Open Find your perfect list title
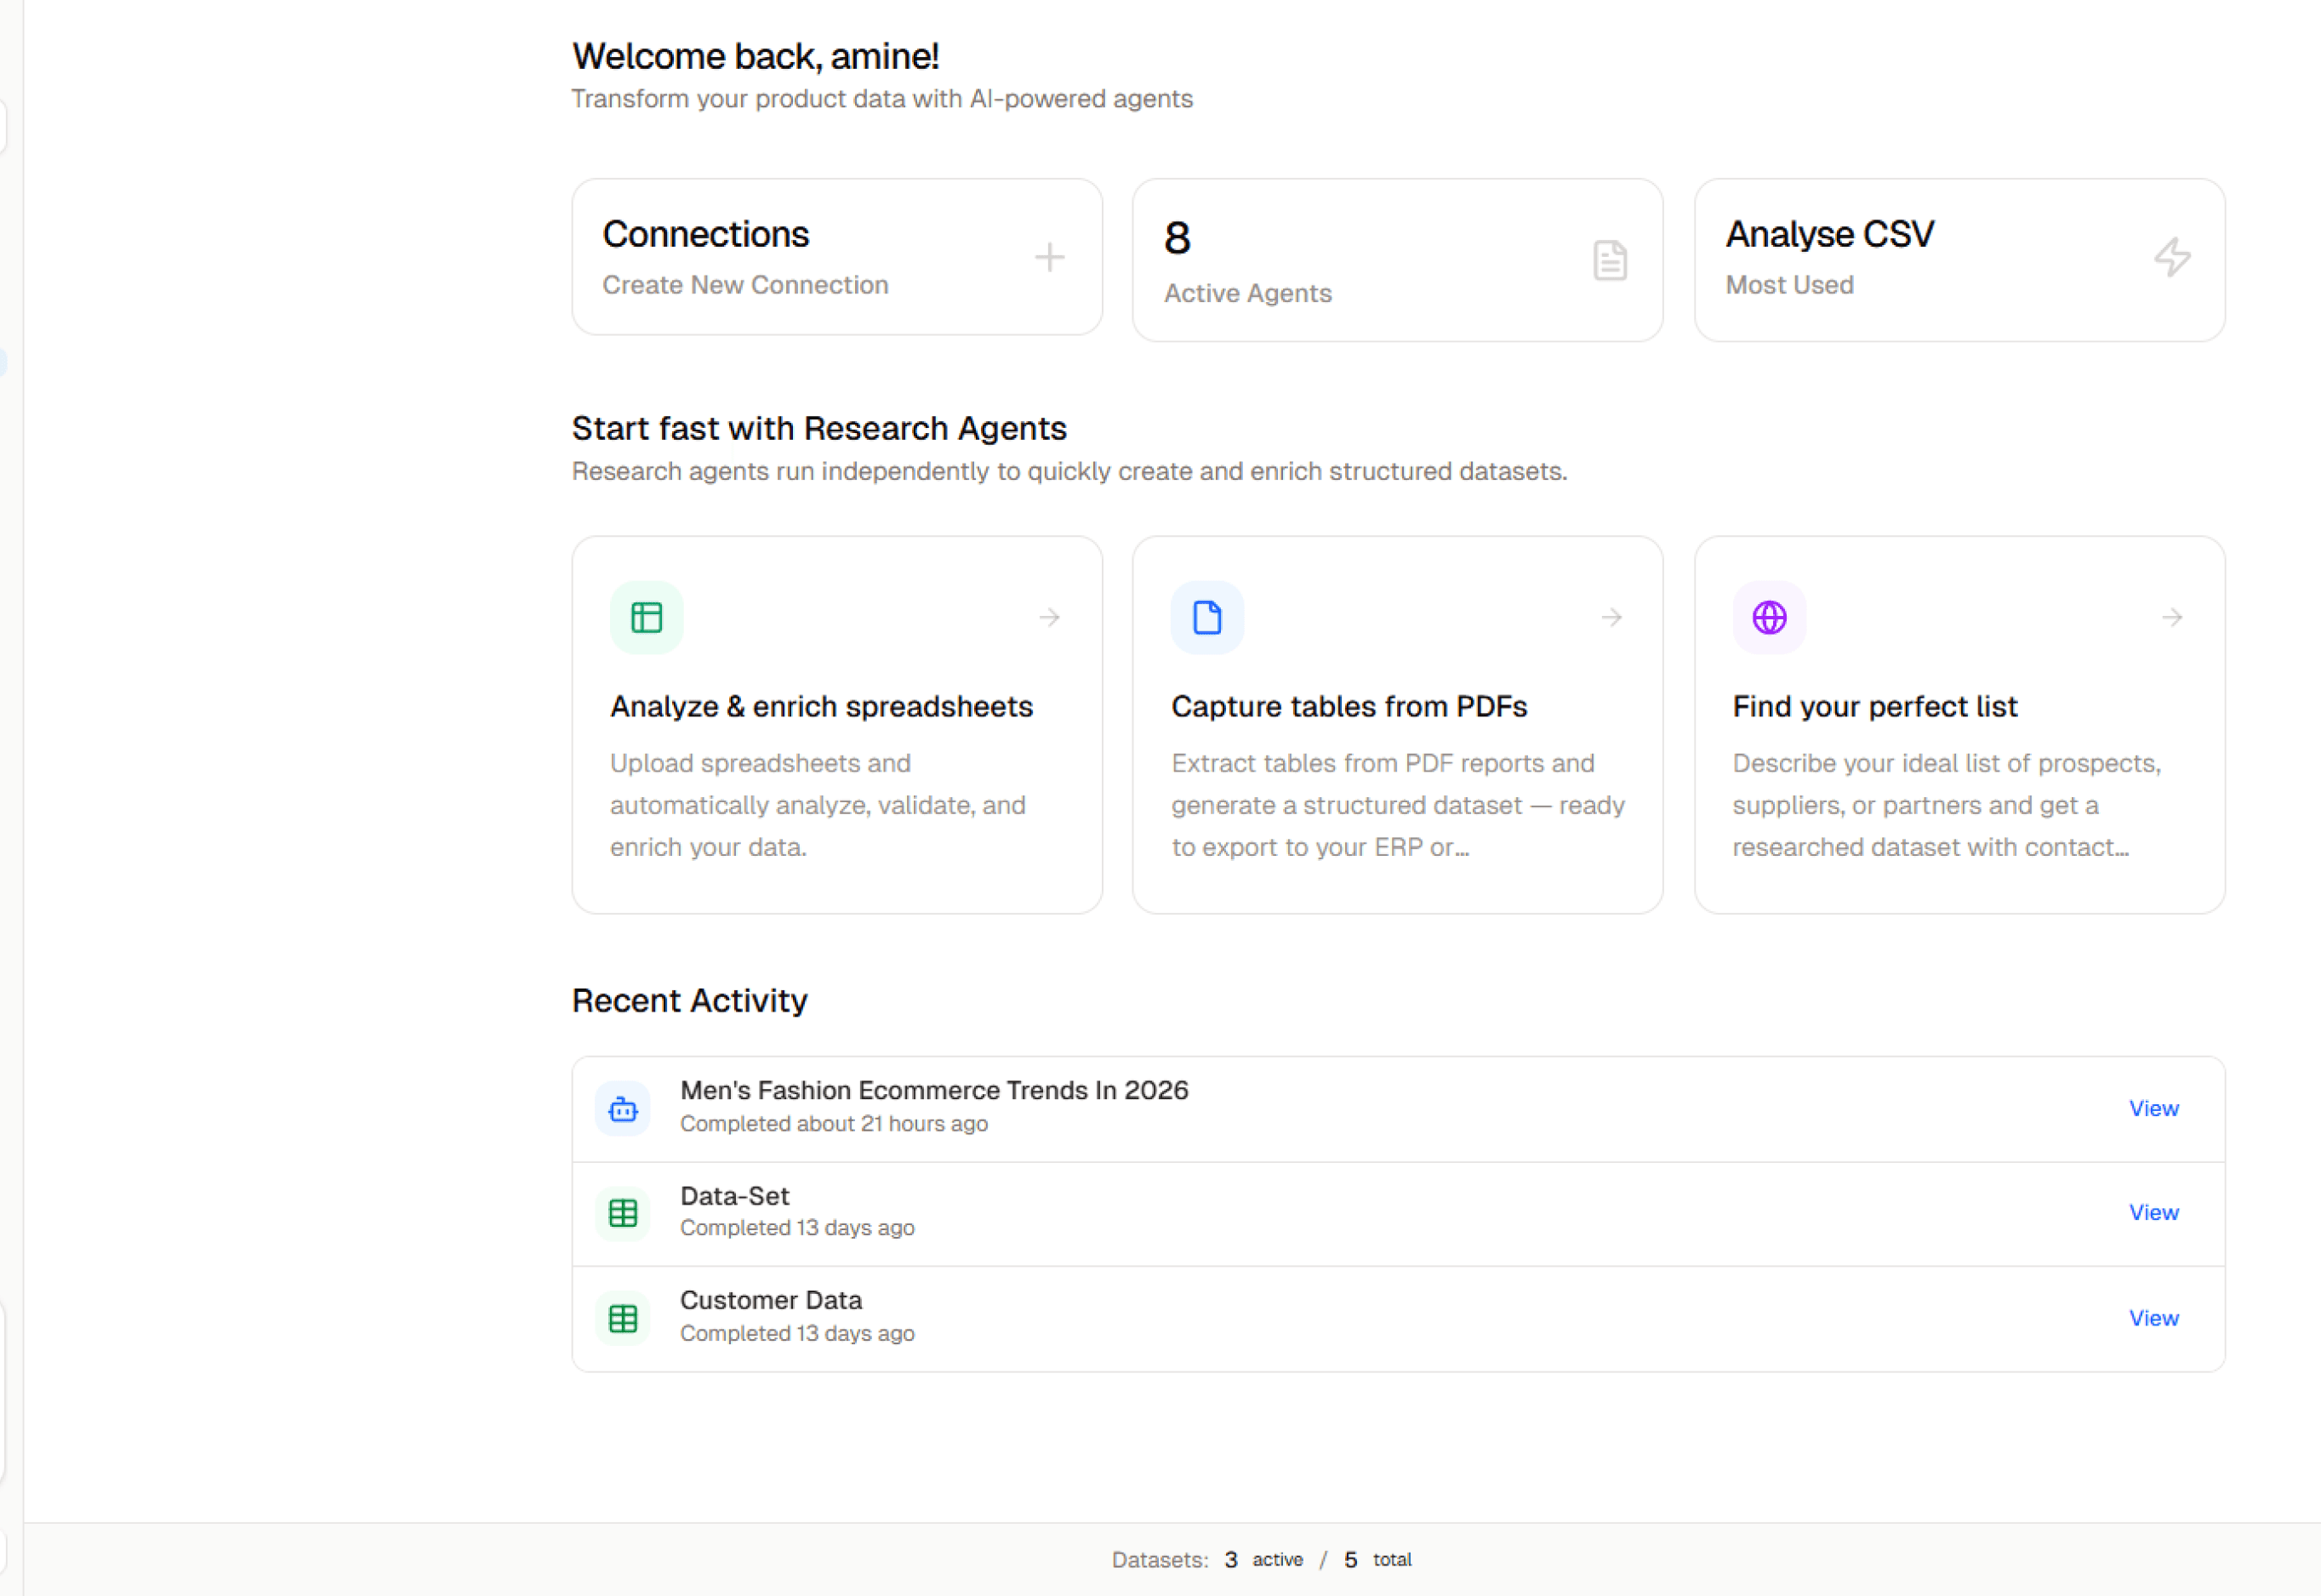The image size is (2321, 1596). click(1874, 707)
